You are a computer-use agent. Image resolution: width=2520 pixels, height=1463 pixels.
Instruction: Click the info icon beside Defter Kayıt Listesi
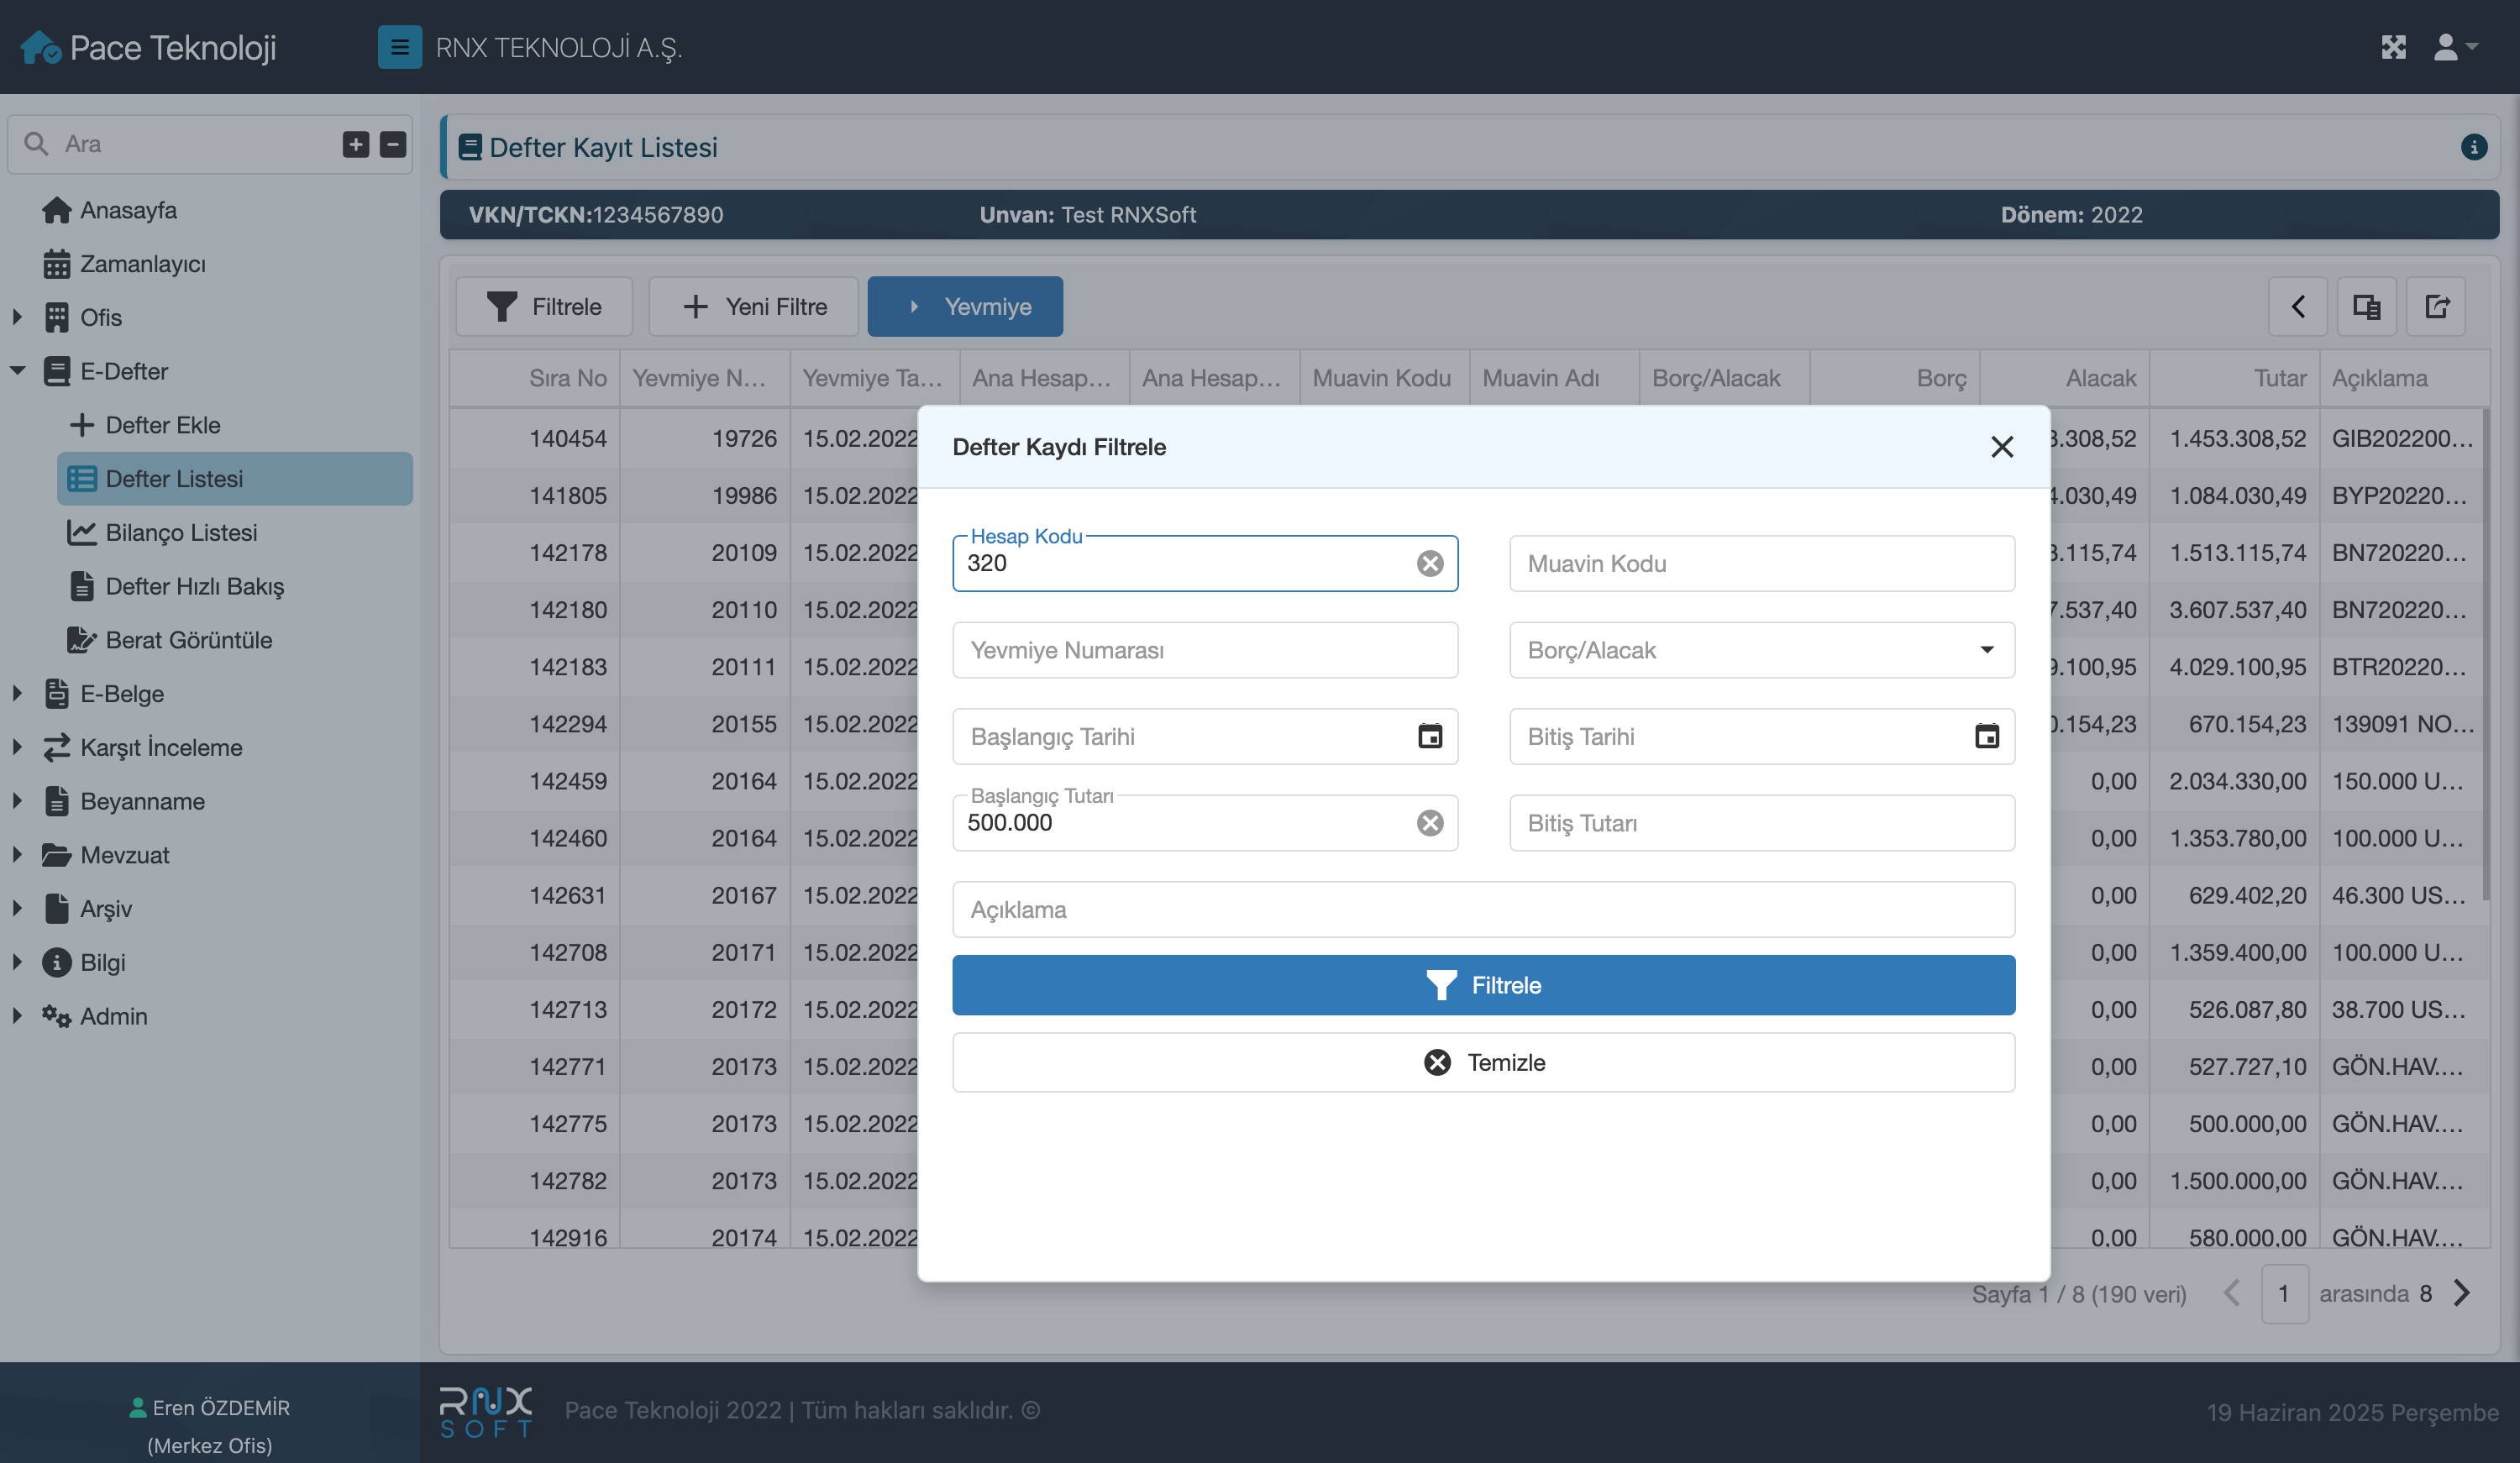[2473, 147]
